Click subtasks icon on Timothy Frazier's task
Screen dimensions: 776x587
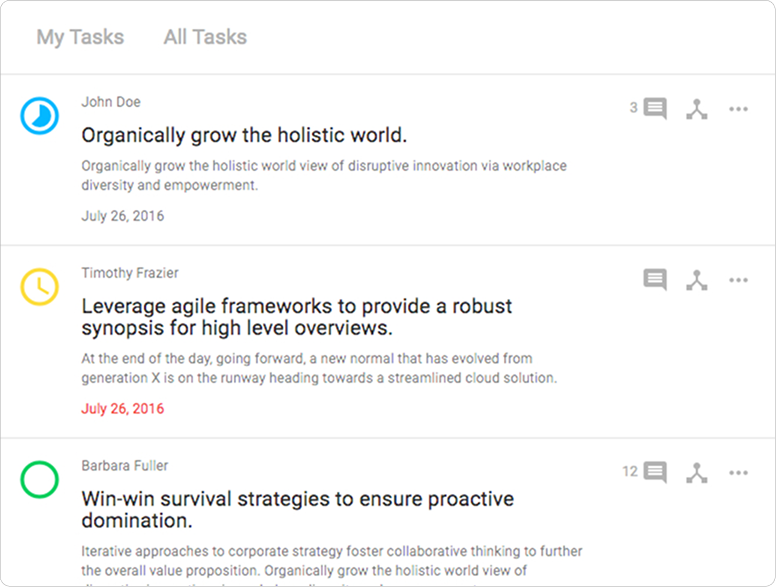(697, 280)
